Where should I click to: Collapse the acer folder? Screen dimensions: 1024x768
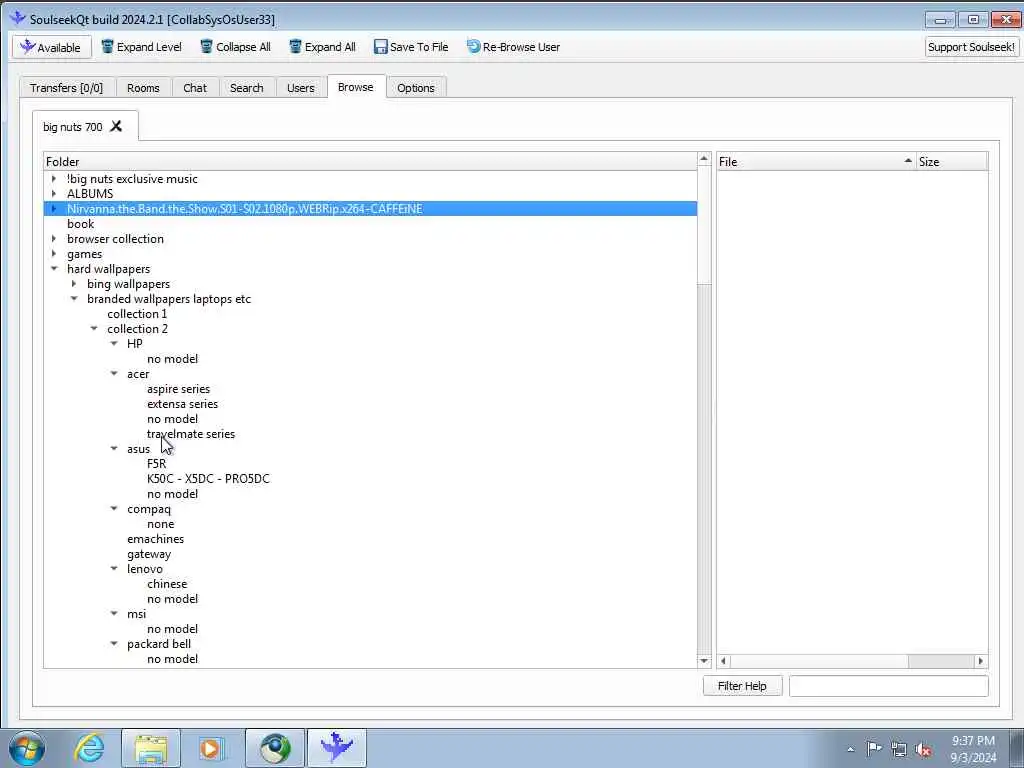tap(114, 374)
